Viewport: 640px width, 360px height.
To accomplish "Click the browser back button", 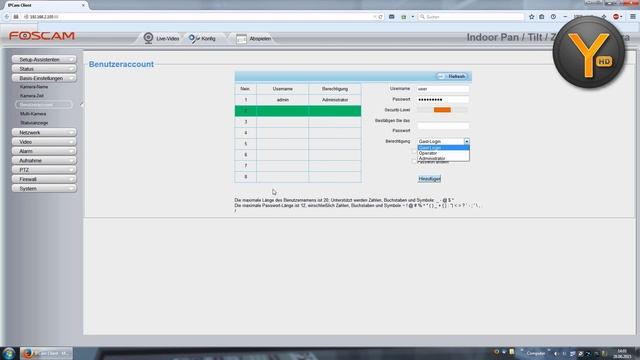I will [x=7, y=17].
